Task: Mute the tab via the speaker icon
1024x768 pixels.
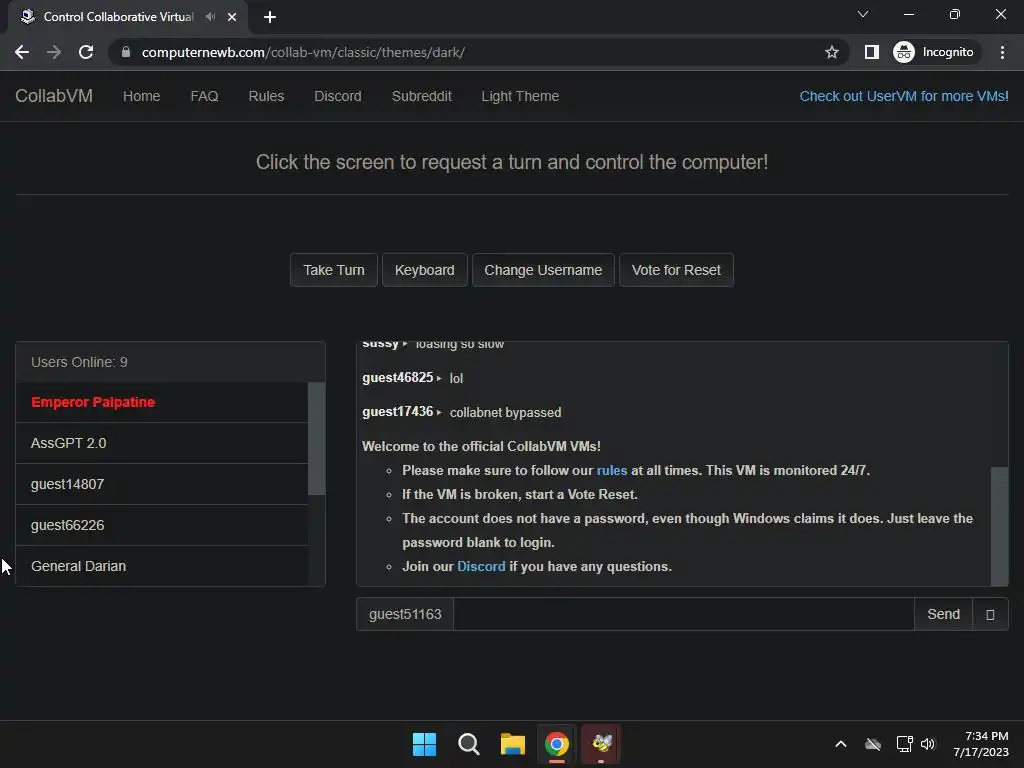Action: tap(210, 17)
